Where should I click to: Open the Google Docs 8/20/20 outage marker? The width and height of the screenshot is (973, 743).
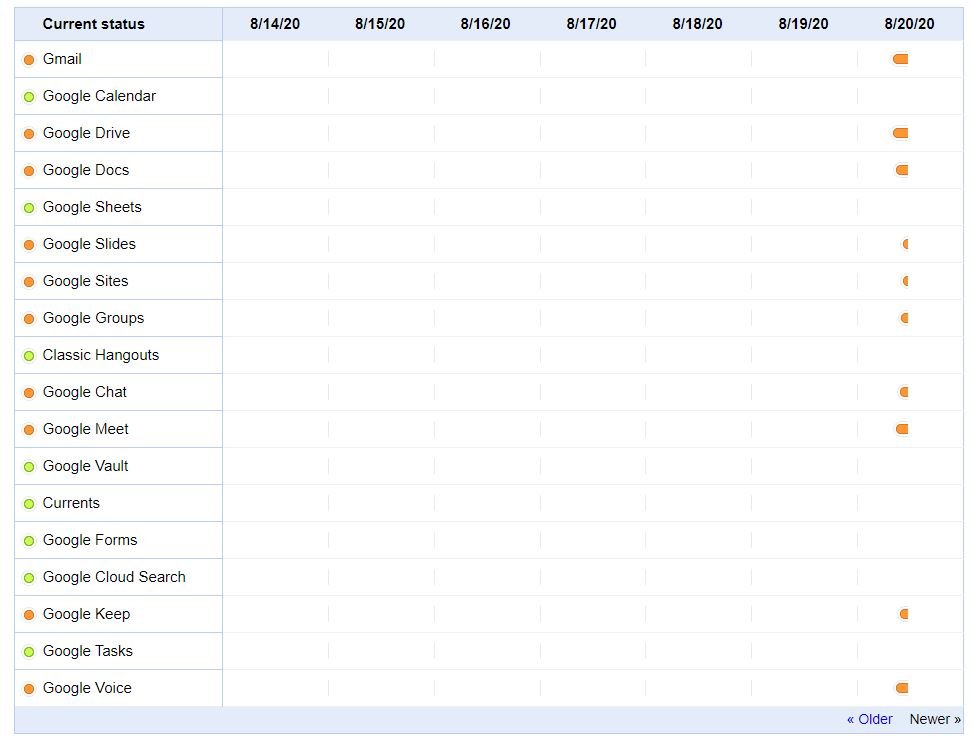tap(902, 170)
